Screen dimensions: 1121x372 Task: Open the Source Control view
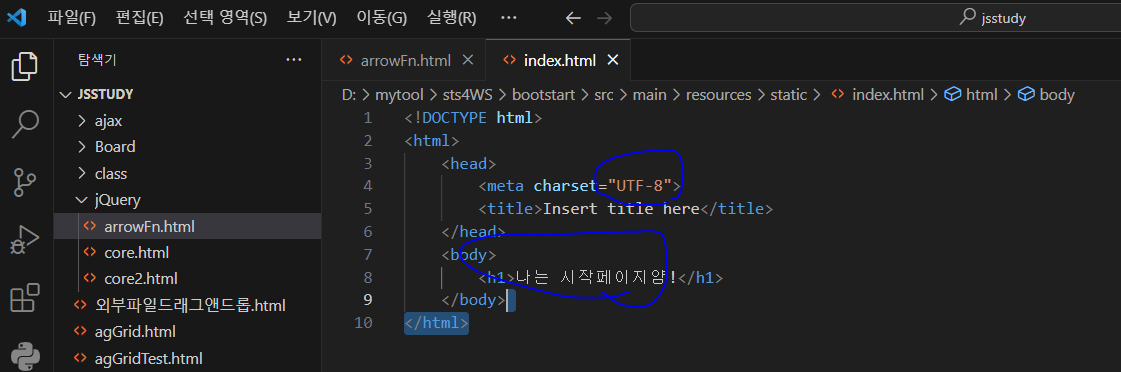(x=24, y=182)
